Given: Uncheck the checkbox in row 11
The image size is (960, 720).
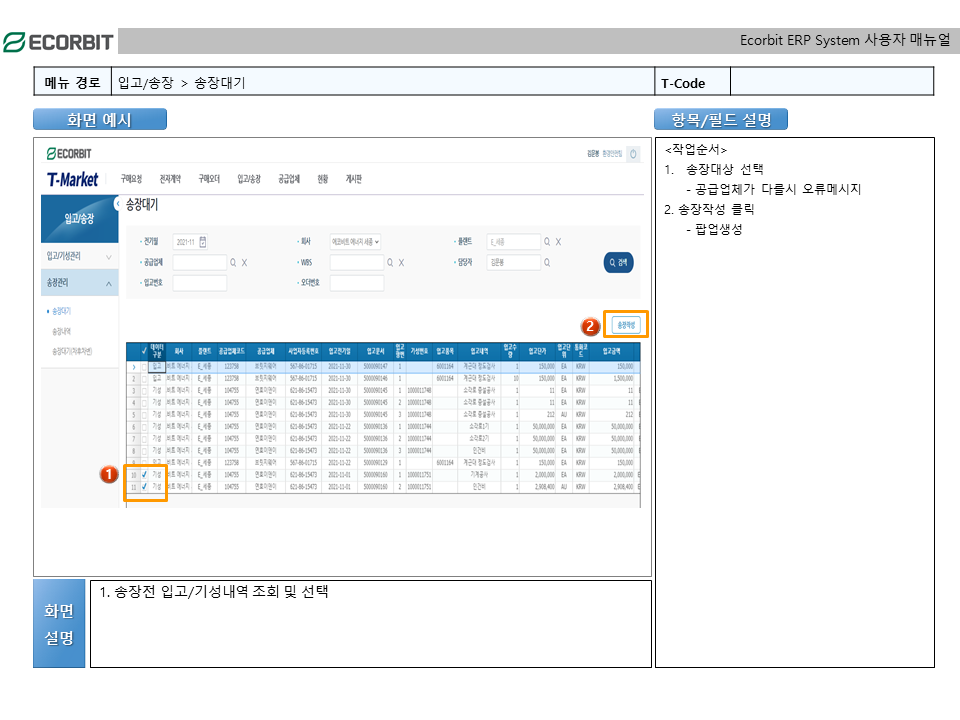Looking at the screenshot, I should click(145, 487).
